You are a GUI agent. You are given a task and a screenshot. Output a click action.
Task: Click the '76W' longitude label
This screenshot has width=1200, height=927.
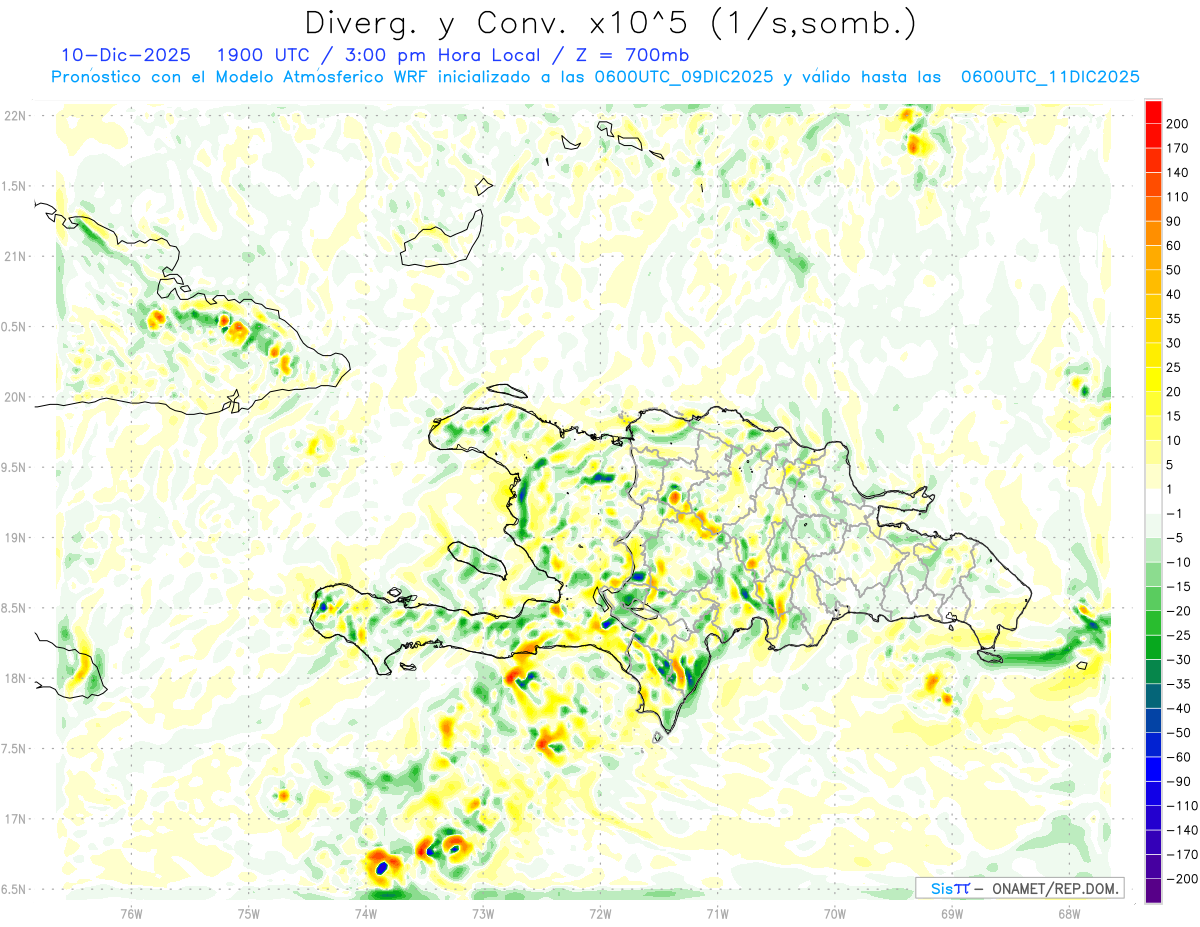pyautogui.click(x=131, y=913)
